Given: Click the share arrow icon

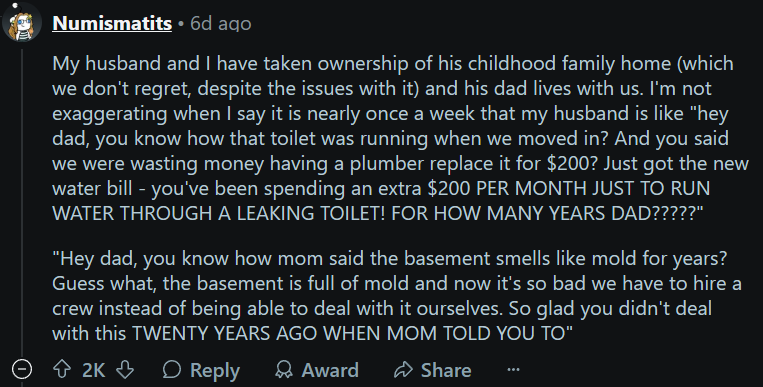Looking at the screenshot, I should coord(403,369).
